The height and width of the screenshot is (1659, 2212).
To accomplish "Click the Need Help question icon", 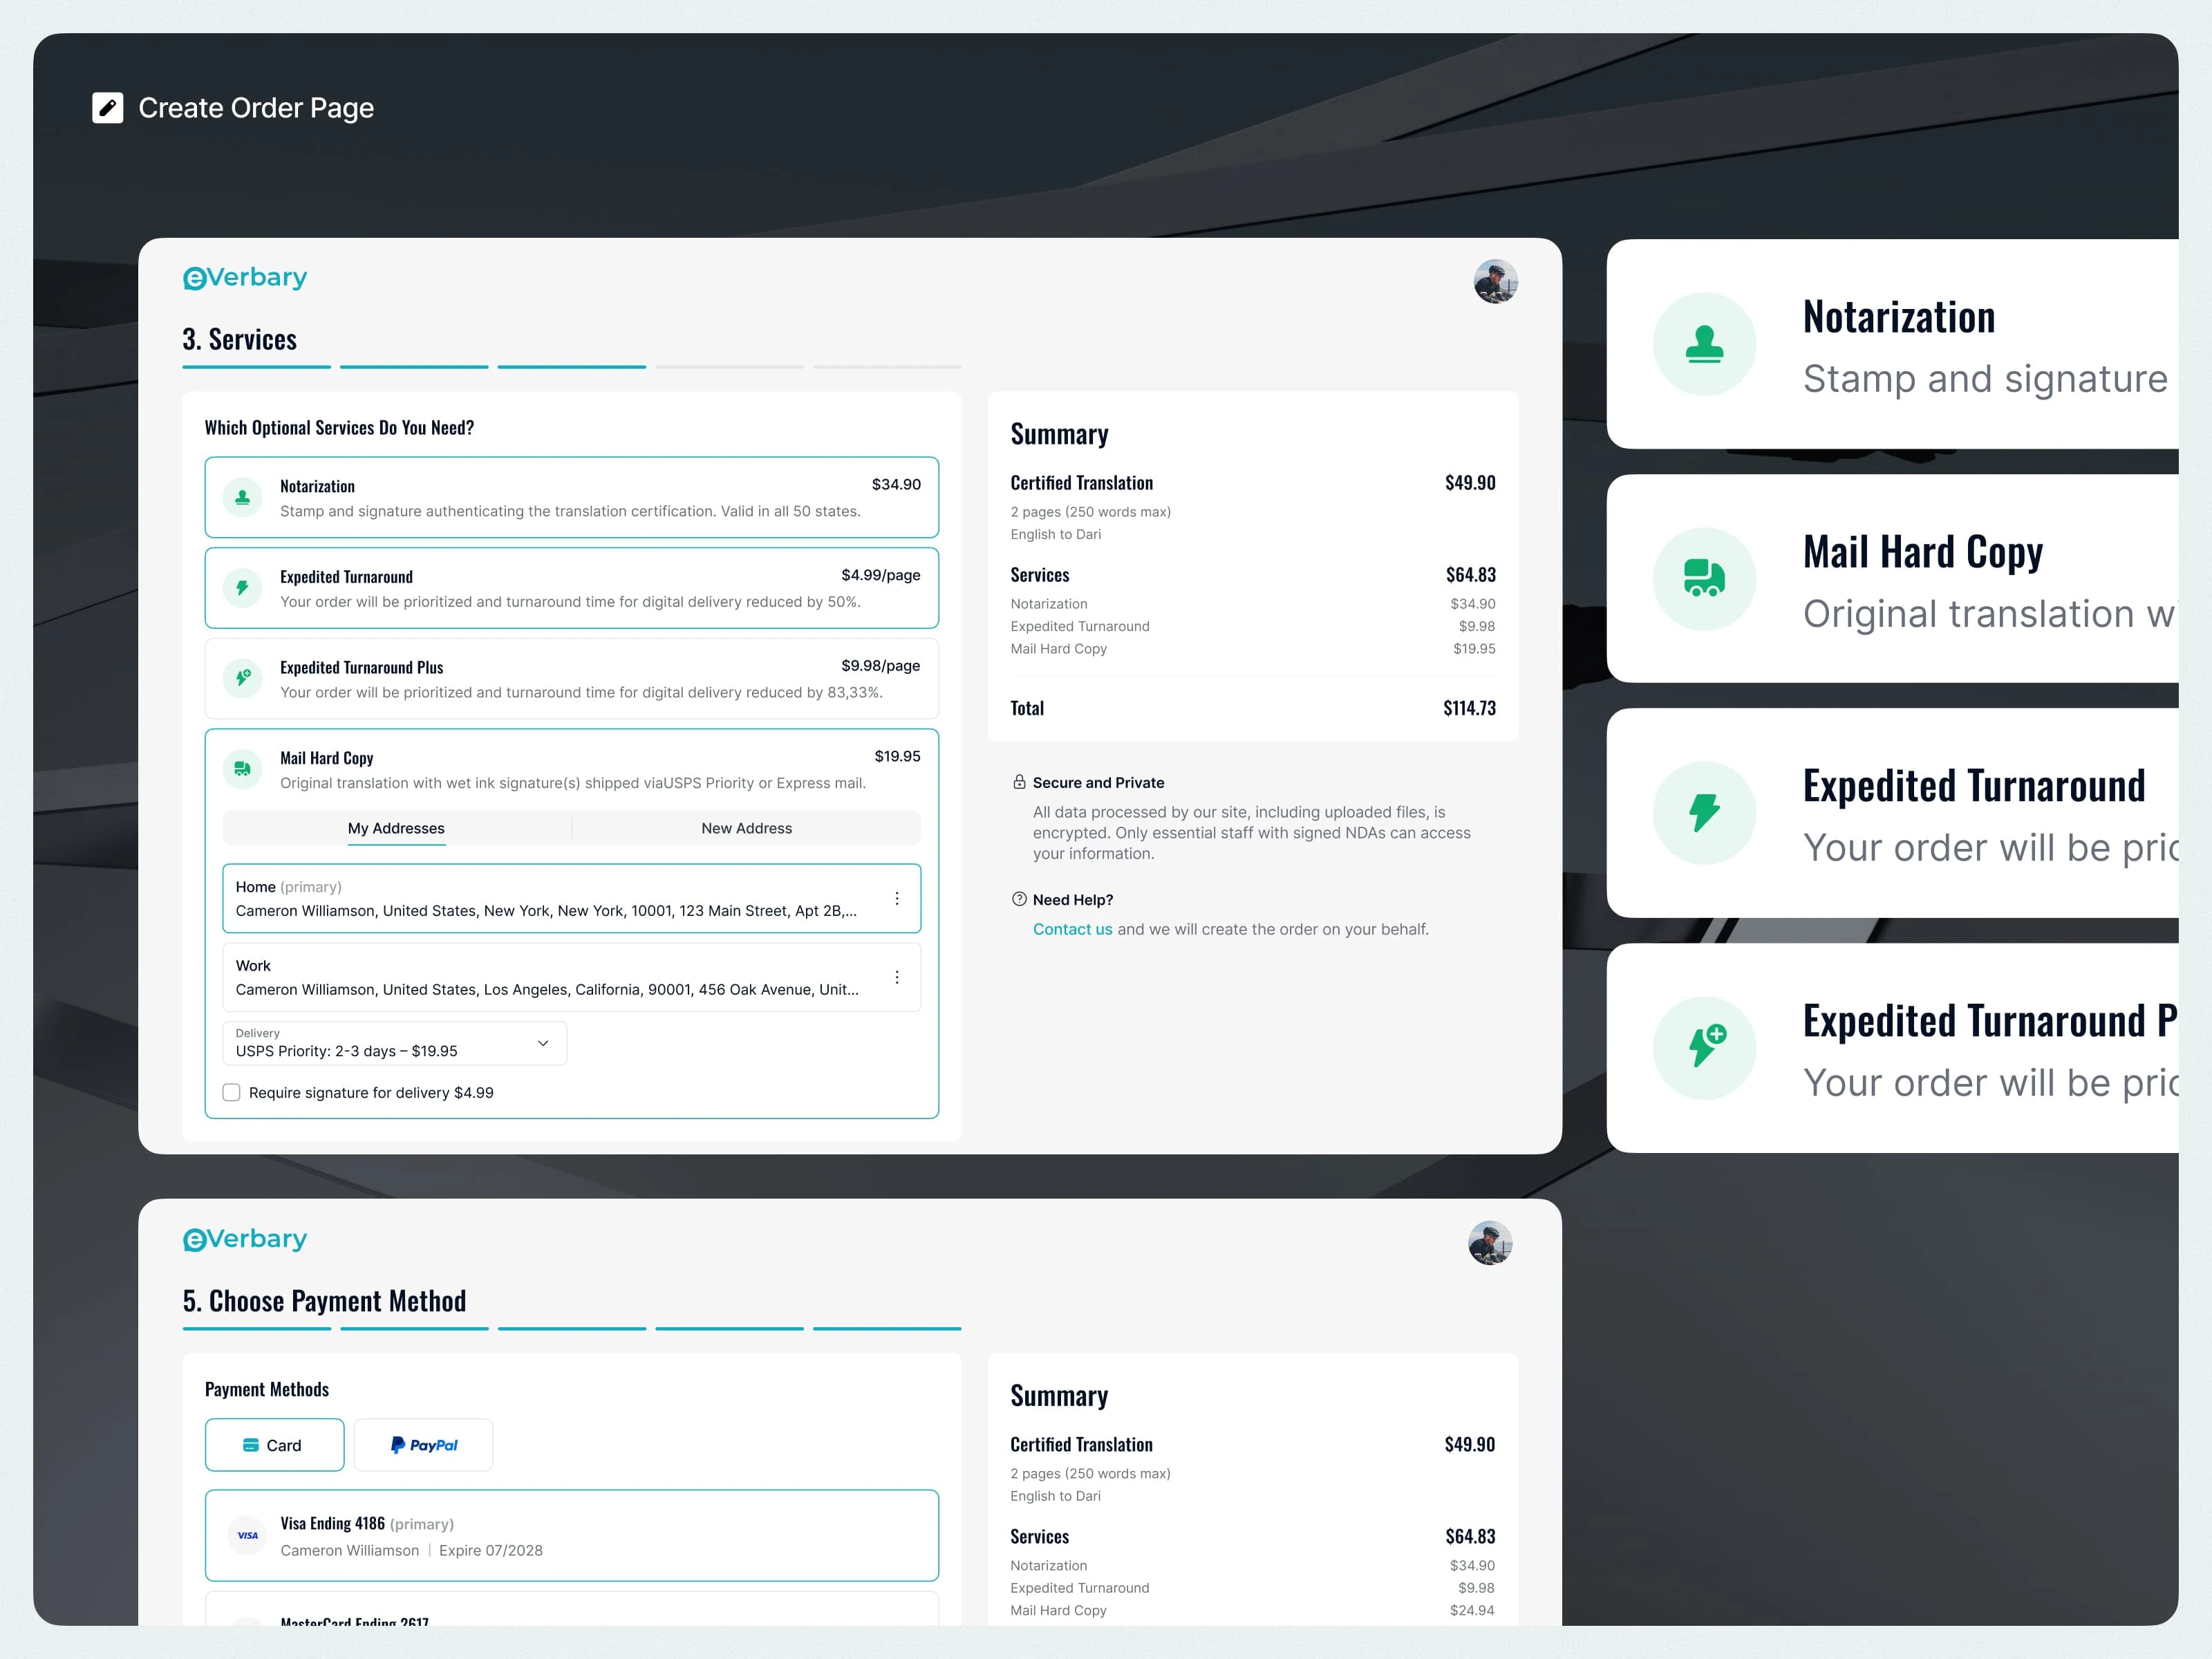I will point(1019,899).
